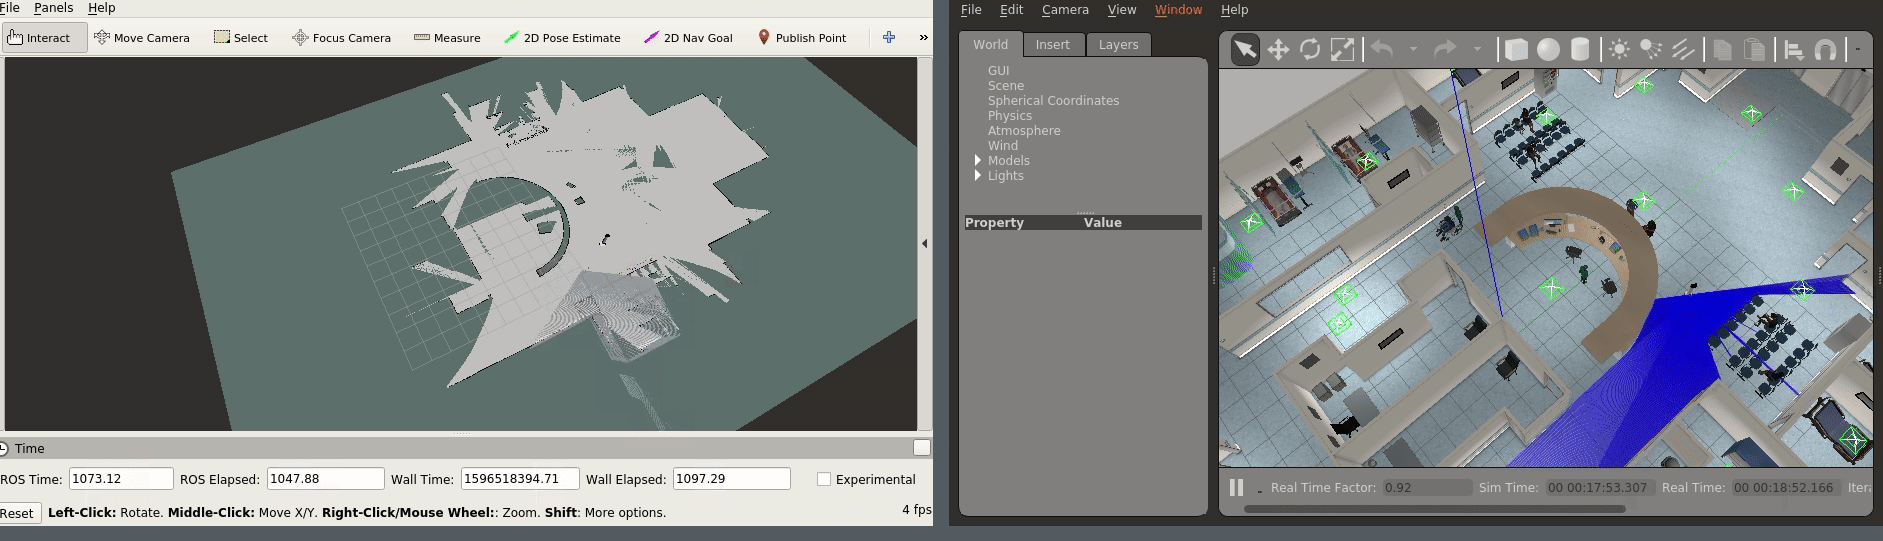Expand the Lights tree node

click(978, 175)
